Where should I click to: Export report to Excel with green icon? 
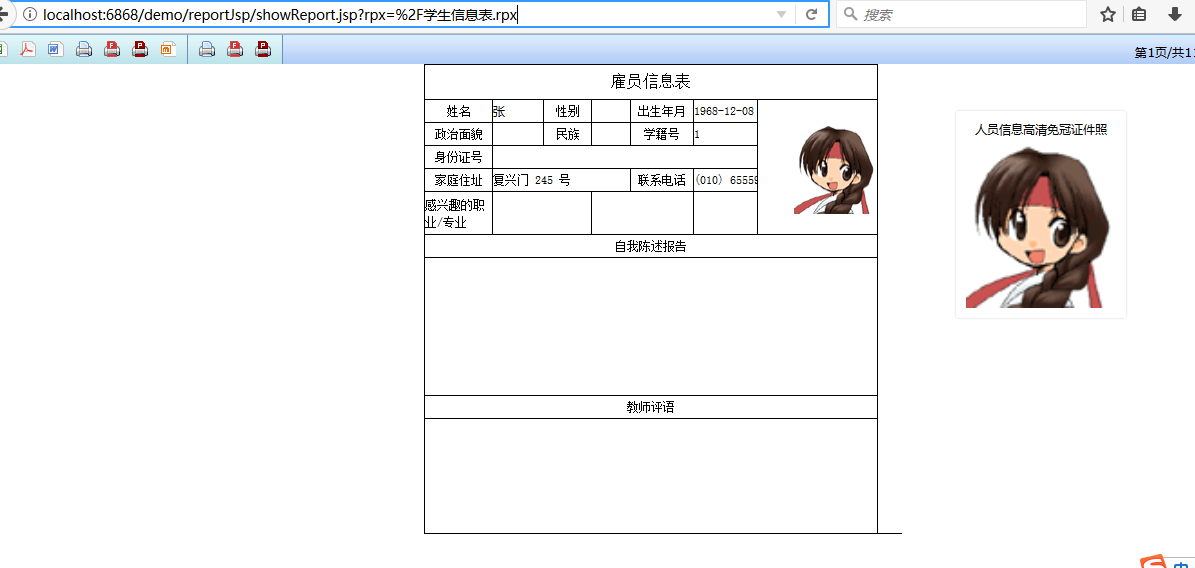tap(2, 50)
